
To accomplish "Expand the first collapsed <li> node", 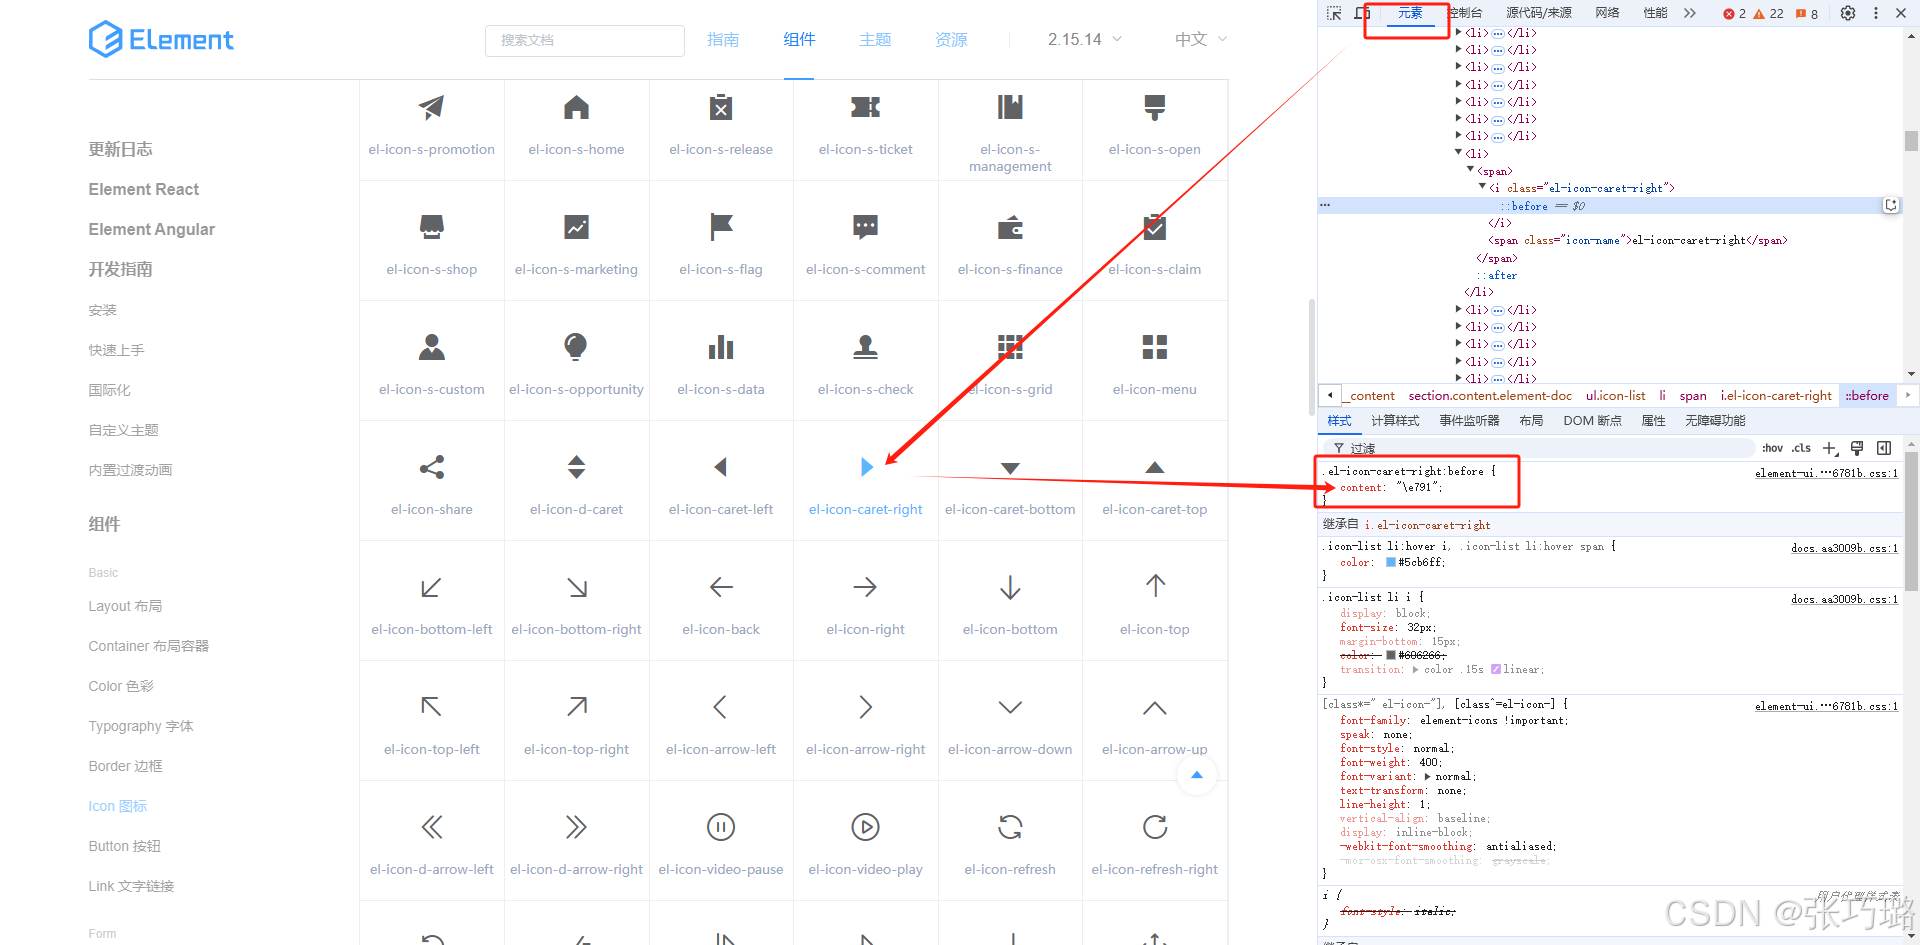I will click(x=1459, y=33).
